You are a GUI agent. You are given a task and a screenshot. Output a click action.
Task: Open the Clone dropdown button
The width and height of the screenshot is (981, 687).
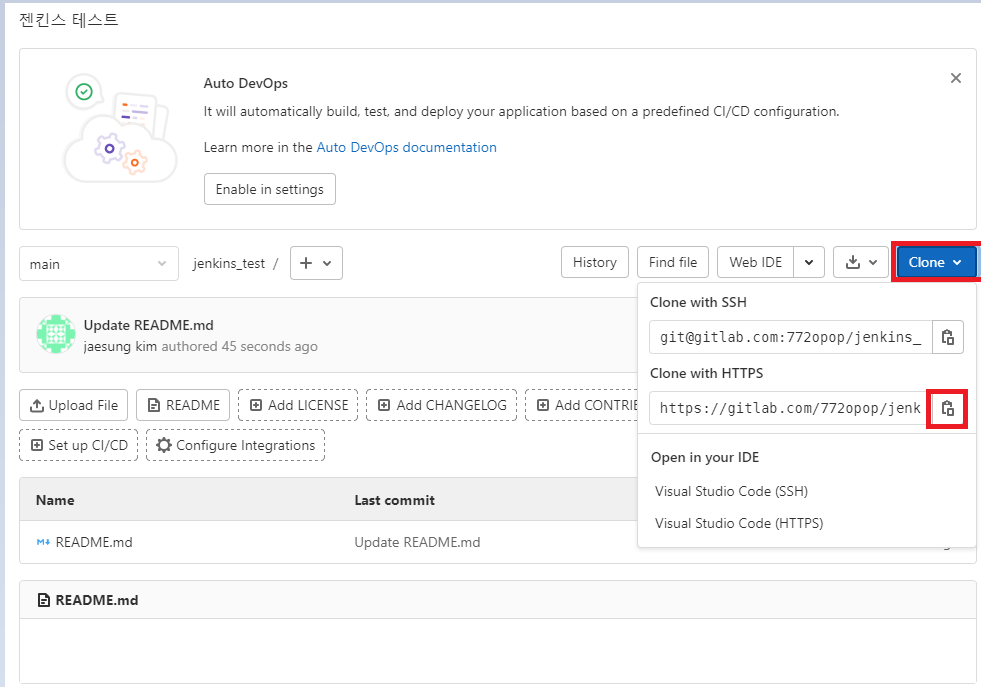[x=935, y=262]
